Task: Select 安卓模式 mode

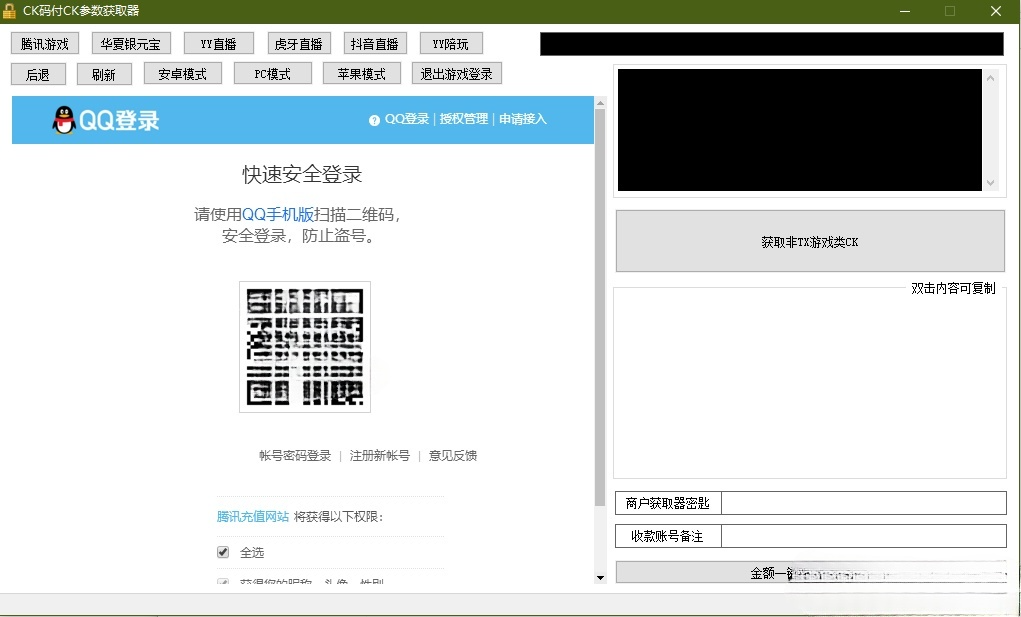Action: [x=182, y=74]
